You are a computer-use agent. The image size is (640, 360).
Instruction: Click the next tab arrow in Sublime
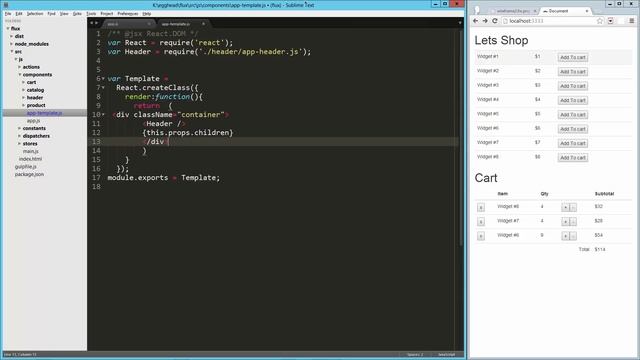[96, 23]
